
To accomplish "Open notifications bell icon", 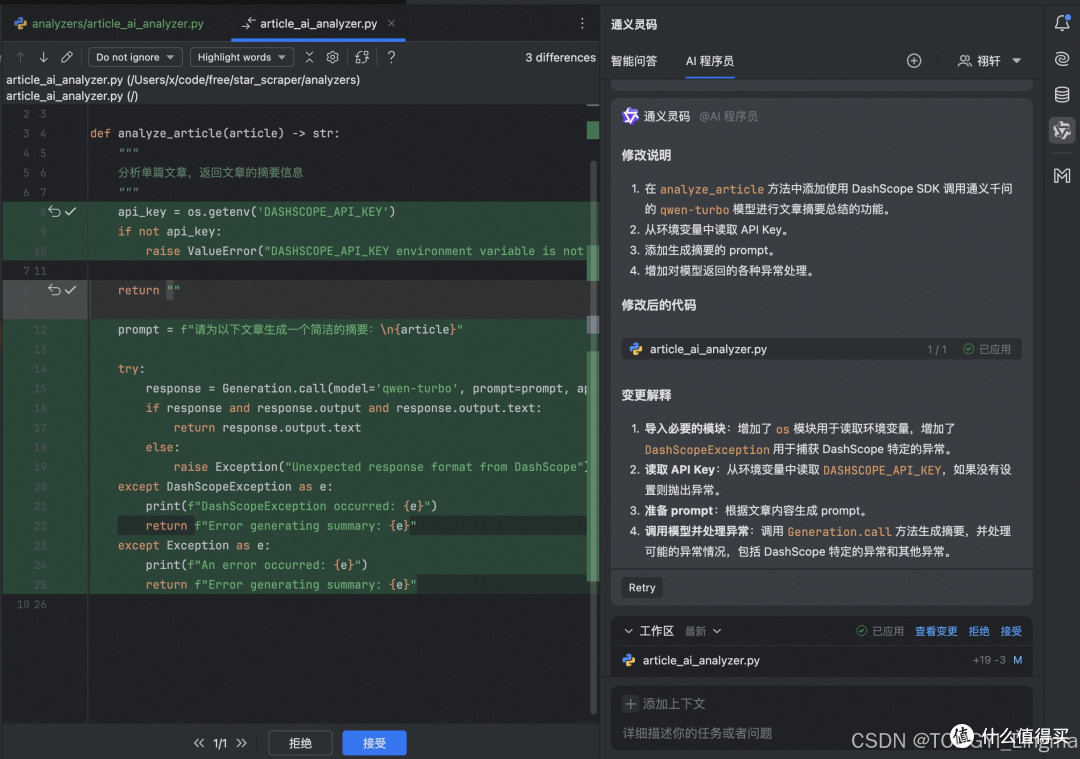I will pyautogui.click(x=1062, y=23).
